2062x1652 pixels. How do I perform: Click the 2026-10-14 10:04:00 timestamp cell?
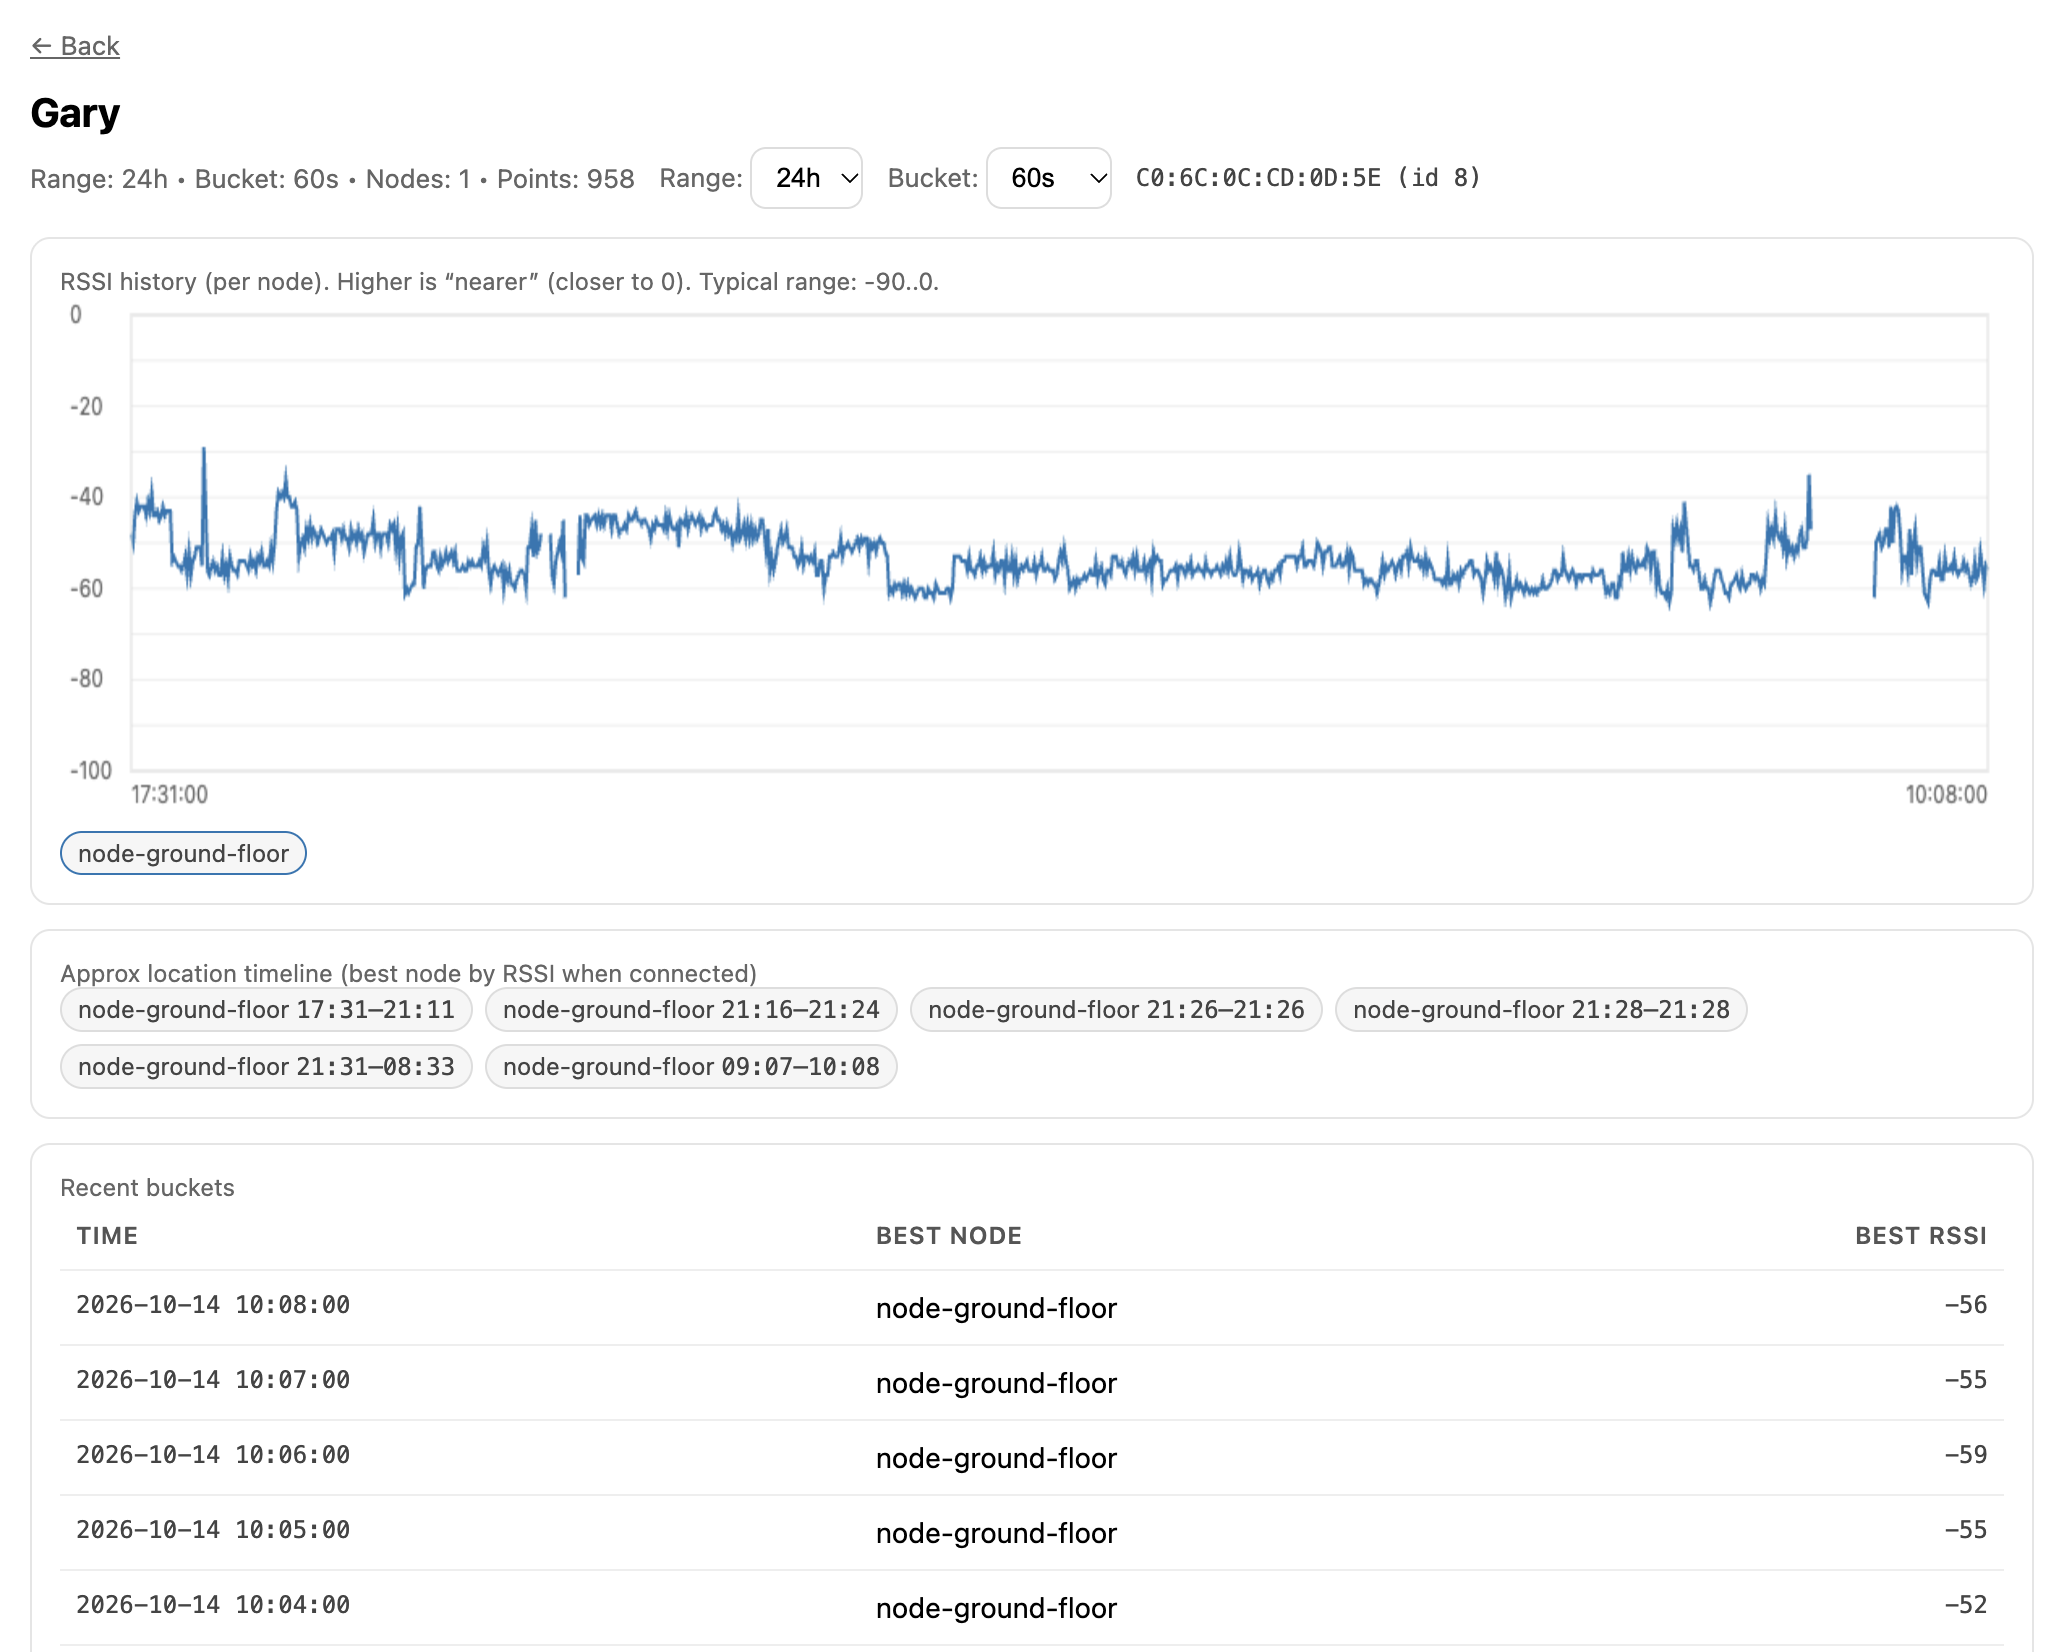[x=213, y=1605]
